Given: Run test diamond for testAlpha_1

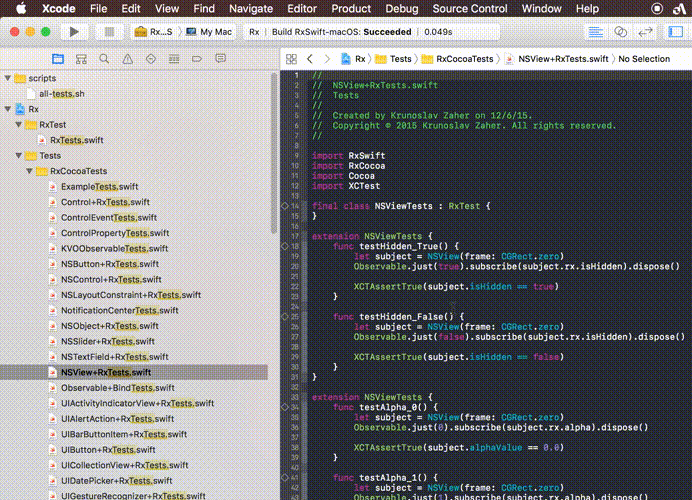Looking at the screenshot, I should [285, 477].
